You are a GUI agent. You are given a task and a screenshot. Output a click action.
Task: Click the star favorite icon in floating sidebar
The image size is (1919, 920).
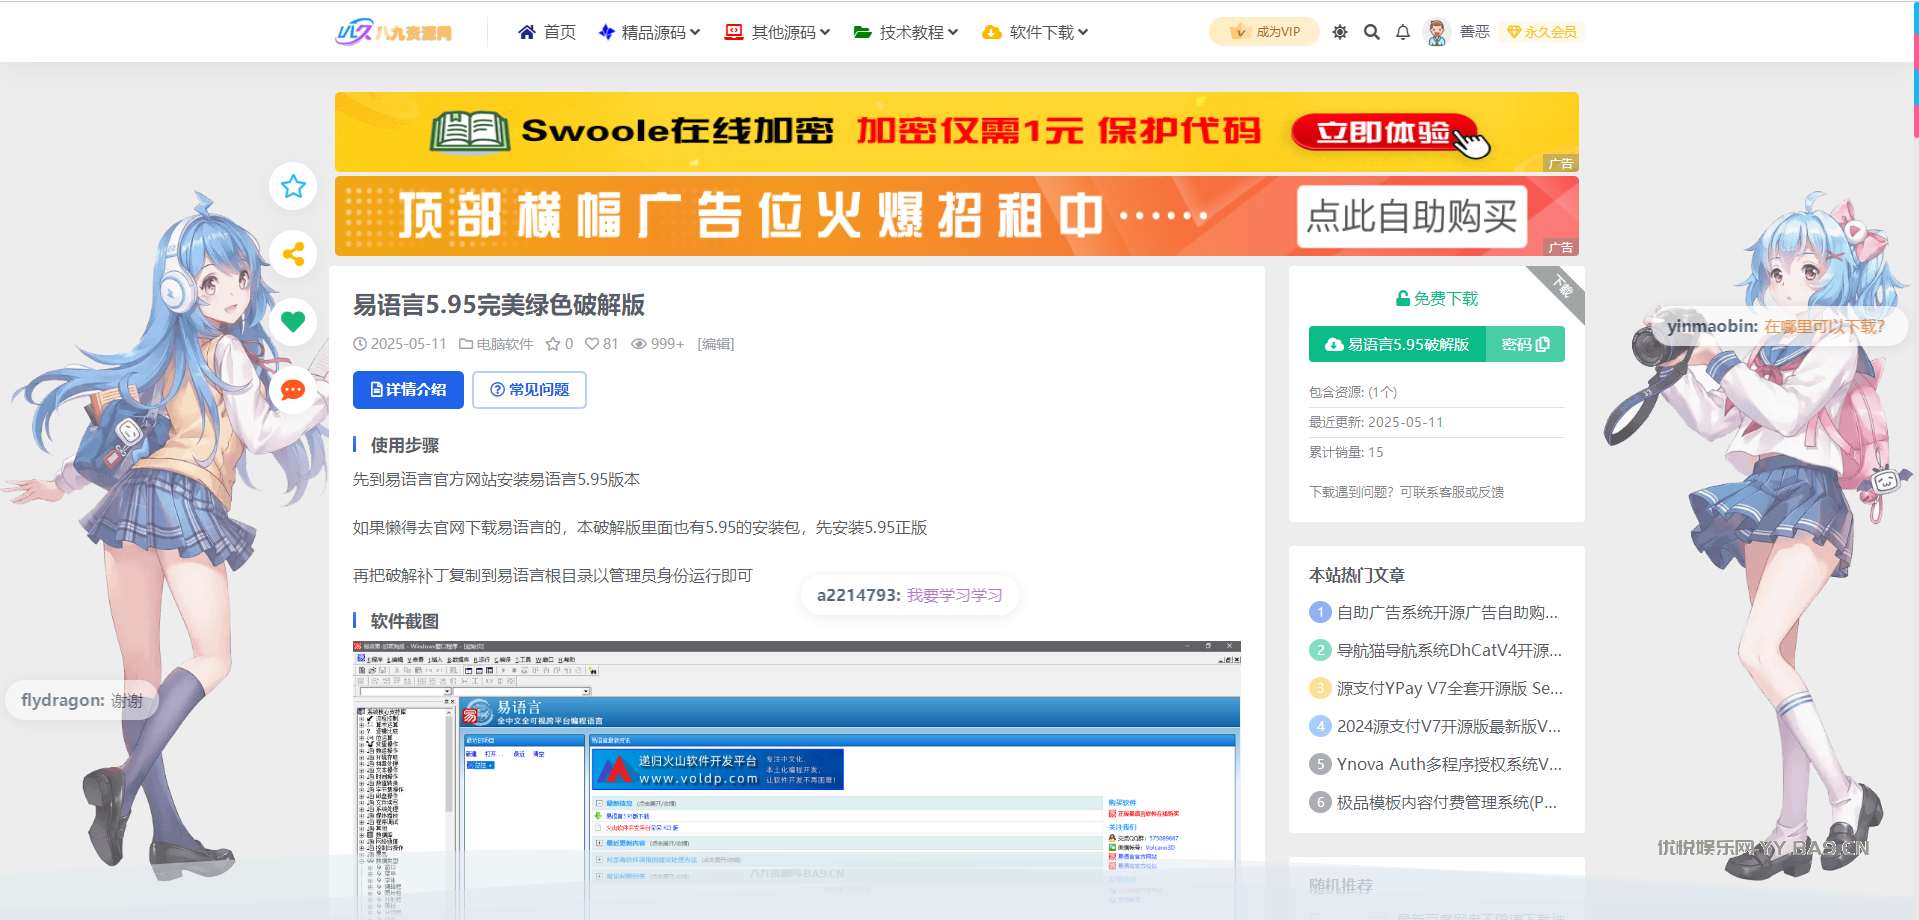pyautogui.click(x=293, y=186)
